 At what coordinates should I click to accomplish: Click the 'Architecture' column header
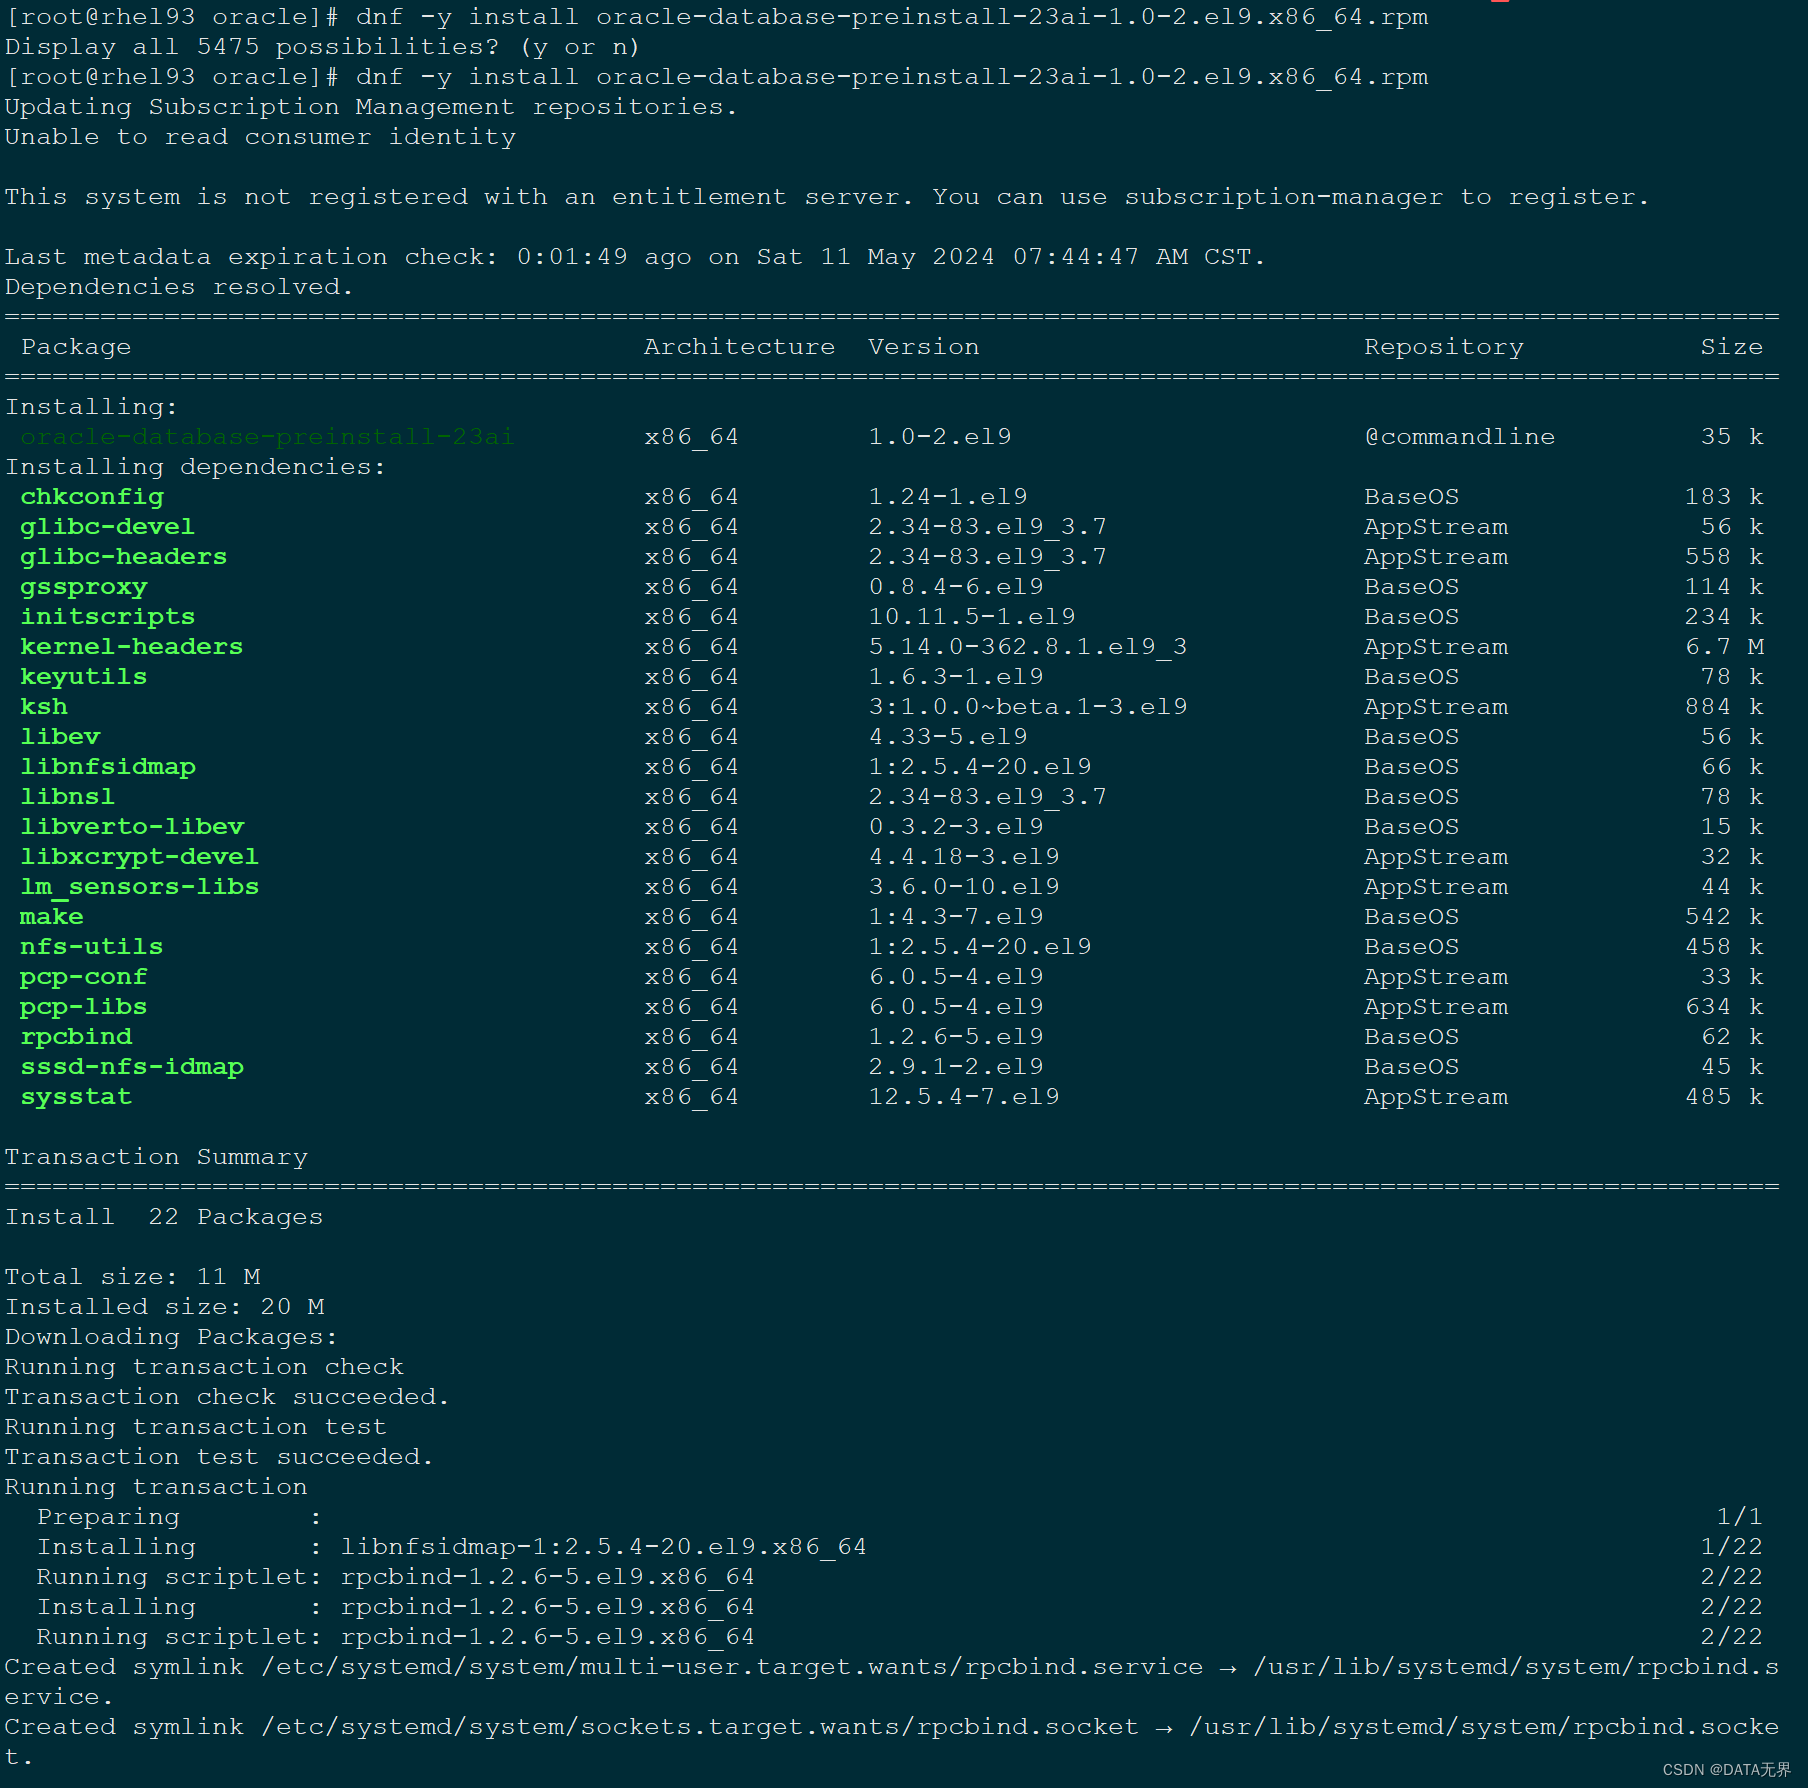(x=739, y=347)
